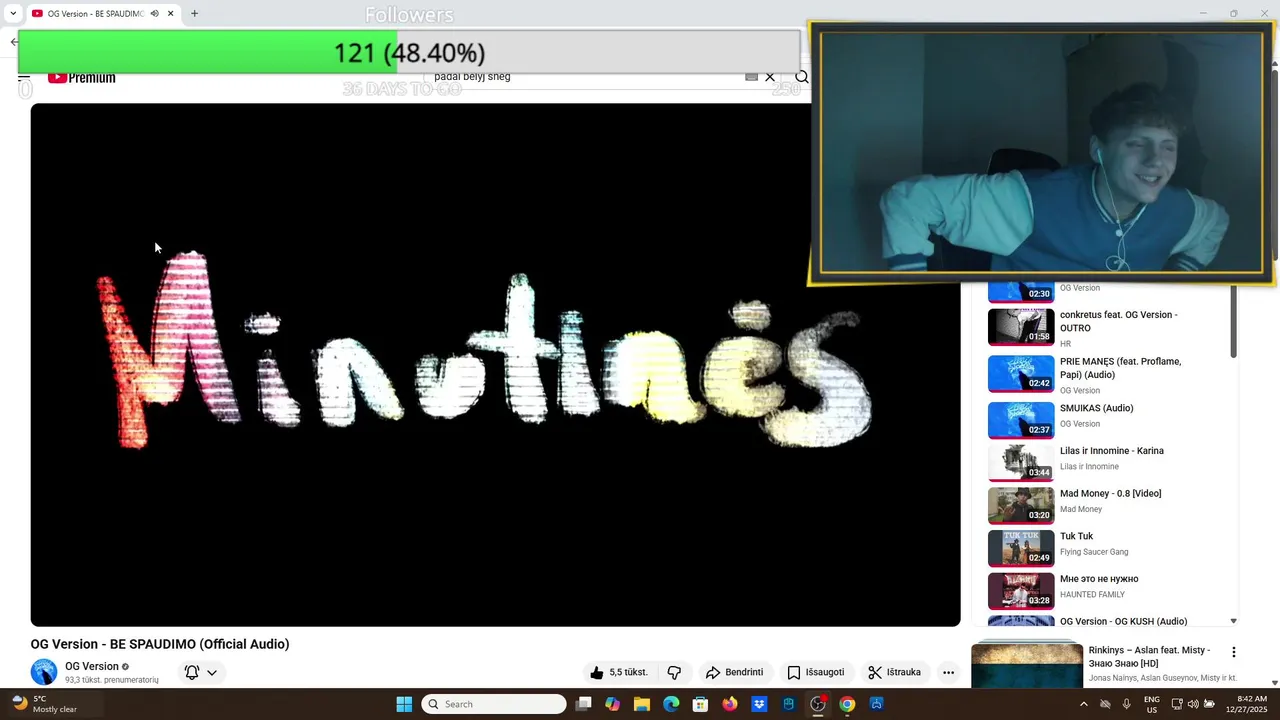Clear the YouTube search field
The height and width of the screenshot is (720, 1280).
point(770,77)
